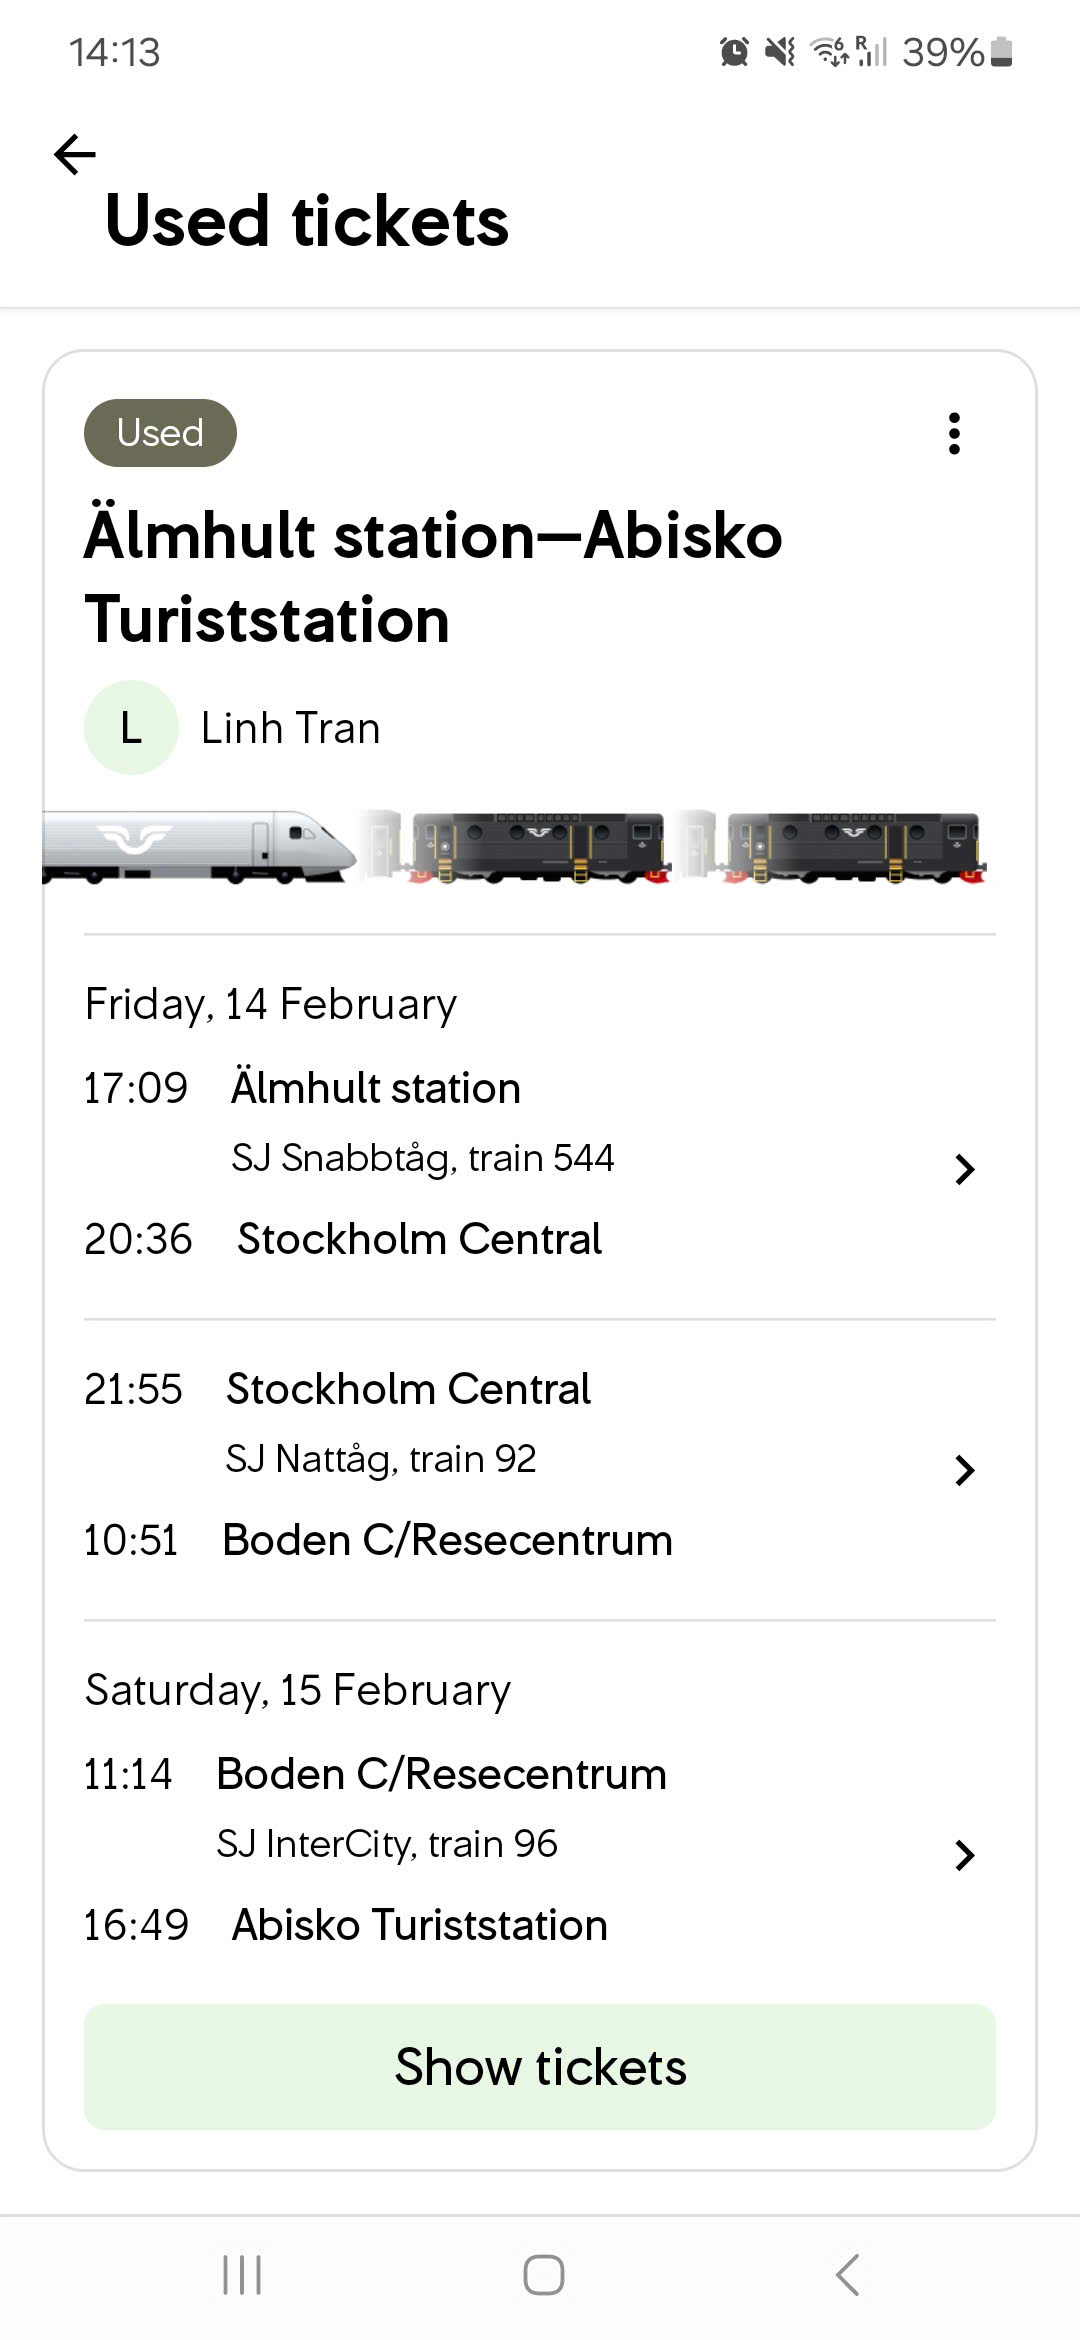Tap the Älmhult station–Abisko Turiststation title
This screenshot has height=2340, width=1080.
tap(433, 577)
